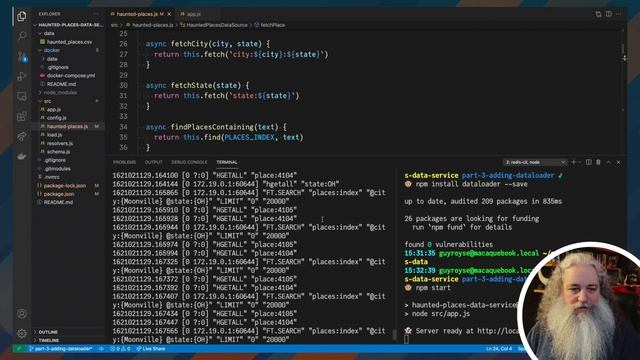Image resolution: width=640 pixels, height=360 pixels.
Task: Open config.js in the explorer
Action: point(56,118)
